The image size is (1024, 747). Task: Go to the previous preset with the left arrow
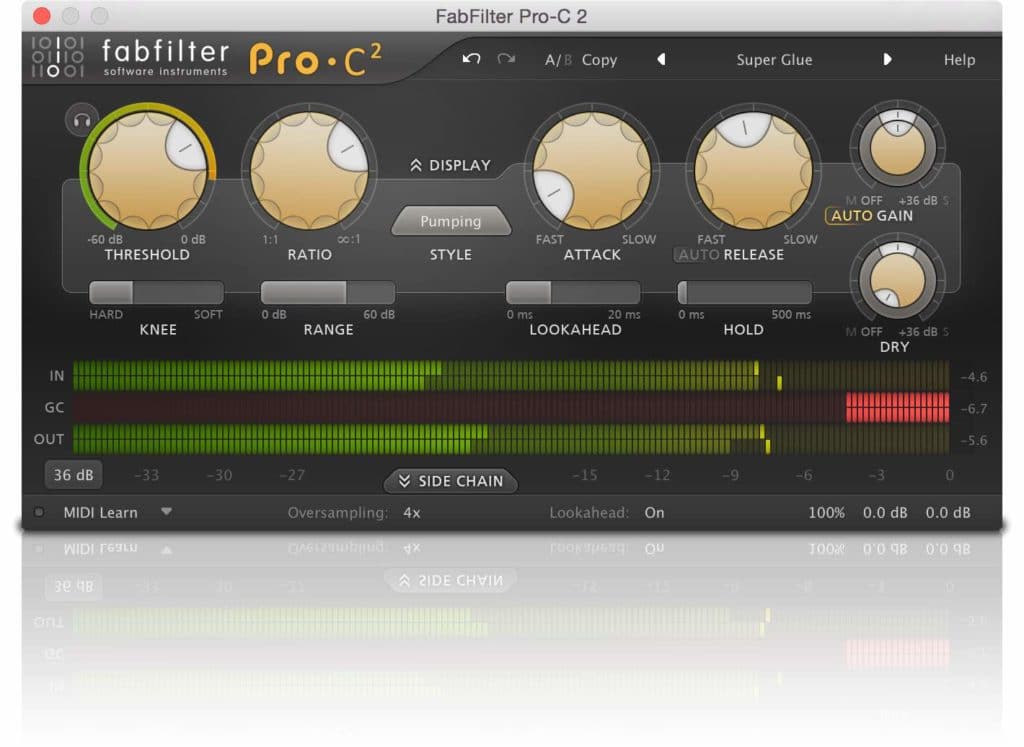[661, 59]
